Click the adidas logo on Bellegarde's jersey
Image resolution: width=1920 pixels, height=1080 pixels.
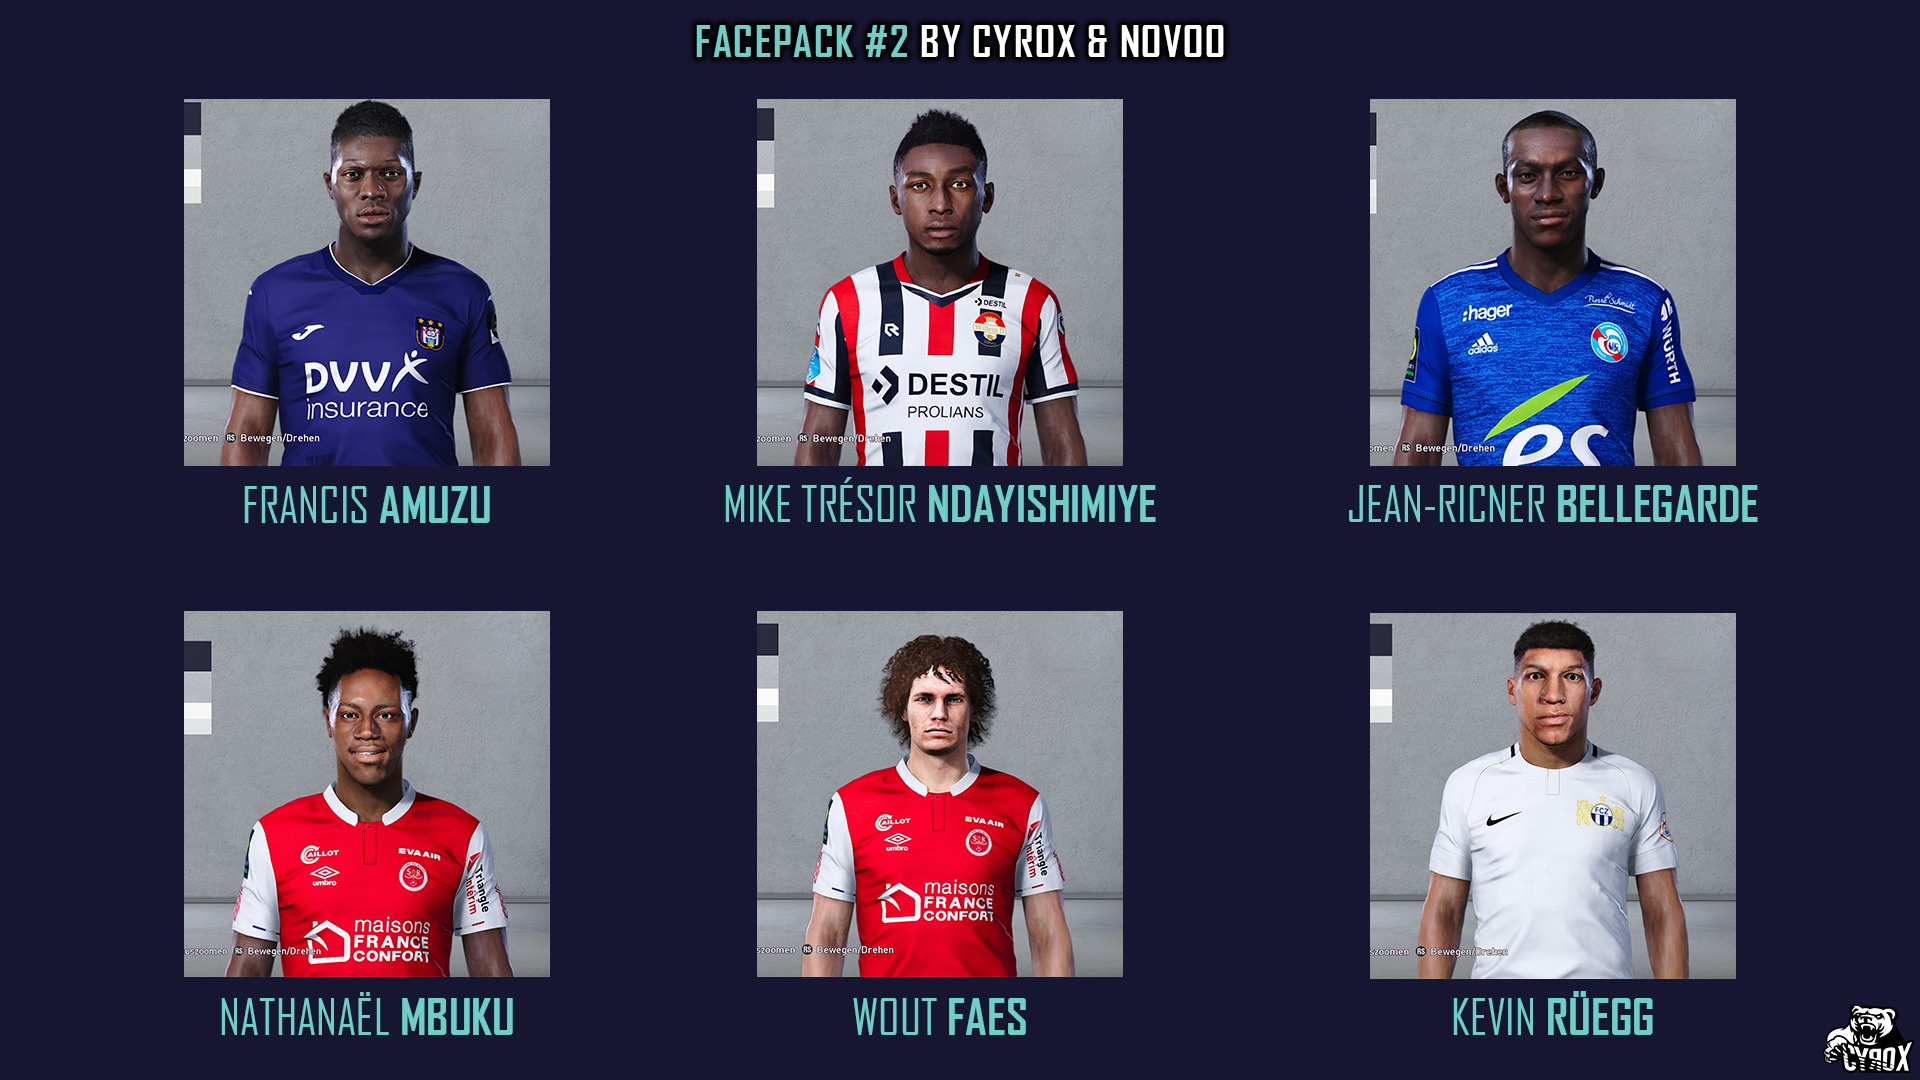(x=1483, y=345)
